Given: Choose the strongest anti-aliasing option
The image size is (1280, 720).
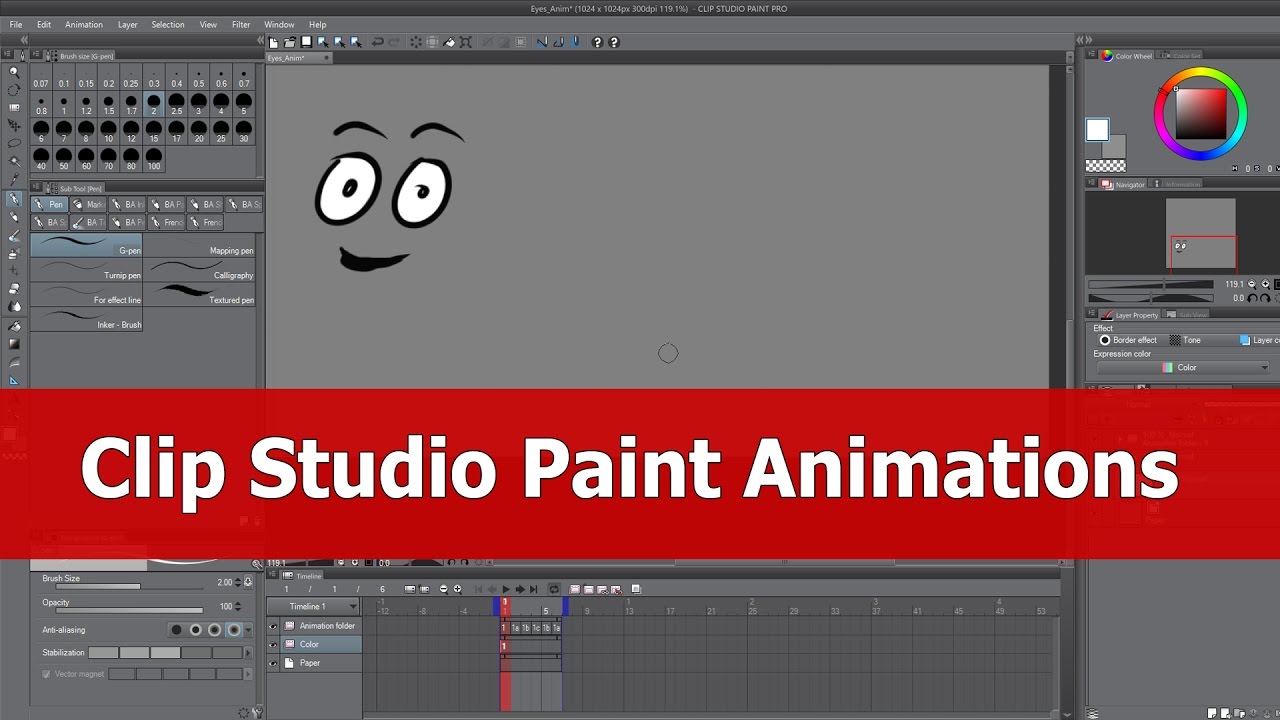Looking at the screenshot, I should (234, 630).
